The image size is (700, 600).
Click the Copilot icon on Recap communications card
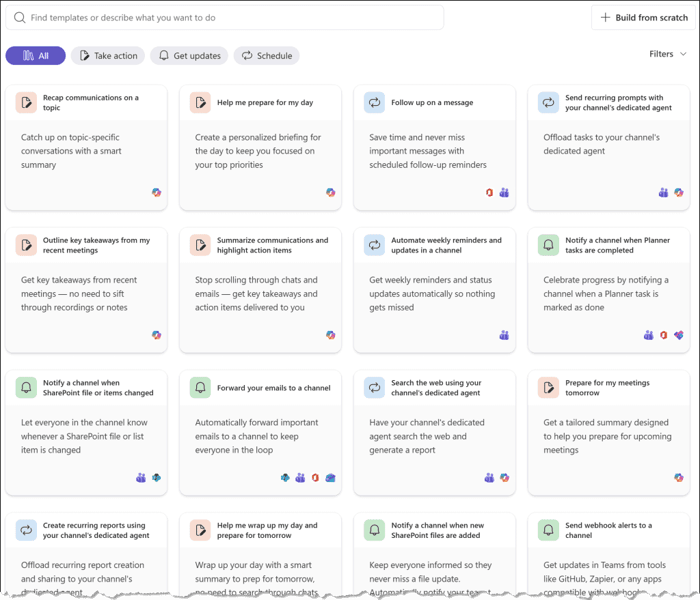[156, 192]
